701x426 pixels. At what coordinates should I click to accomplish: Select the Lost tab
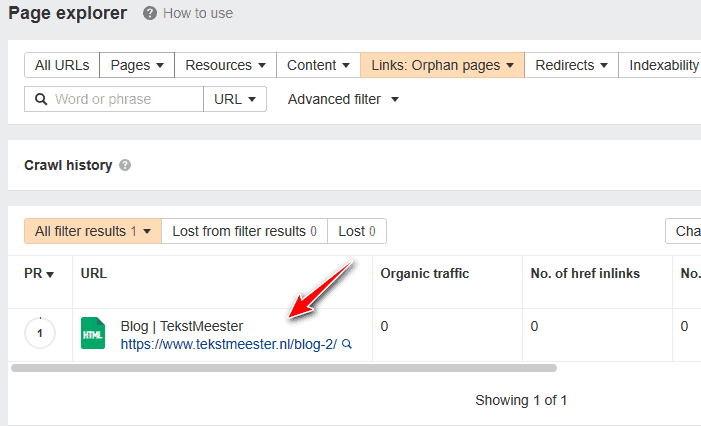pos(357,231)
